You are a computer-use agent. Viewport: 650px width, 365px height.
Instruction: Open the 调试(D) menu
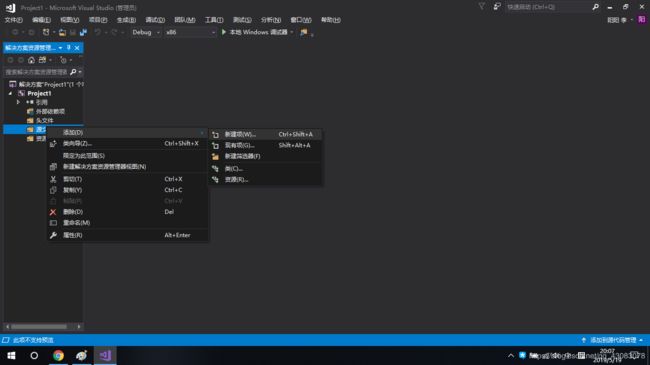pos(155,20)
